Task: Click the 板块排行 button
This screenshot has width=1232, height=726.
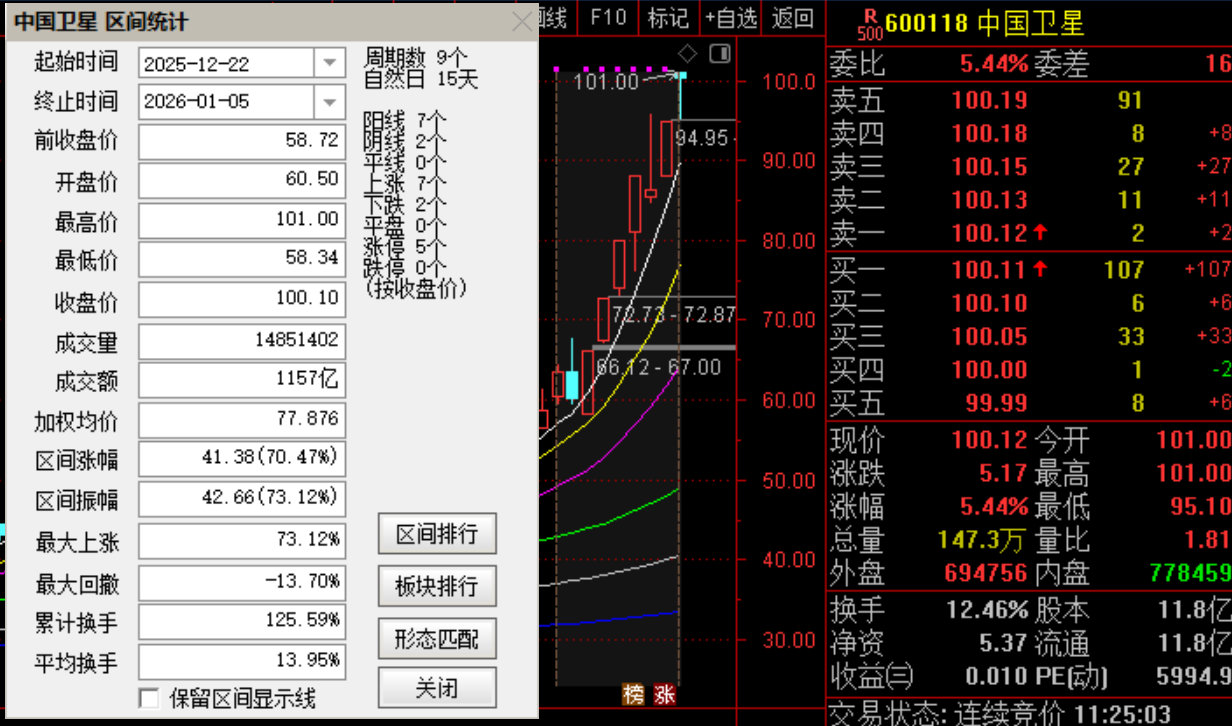Action: [x=437, y=586]
